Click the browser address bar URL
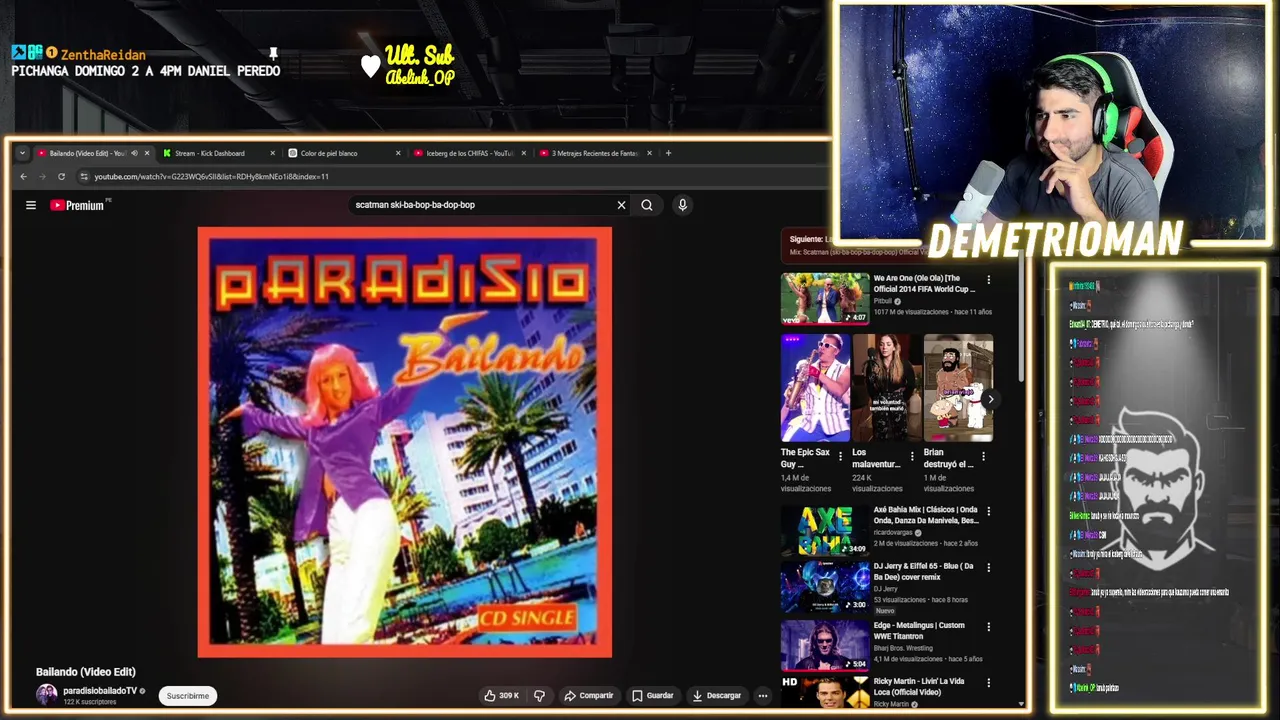This screenshot has width=1280, height=720. (x=212, y=177)
